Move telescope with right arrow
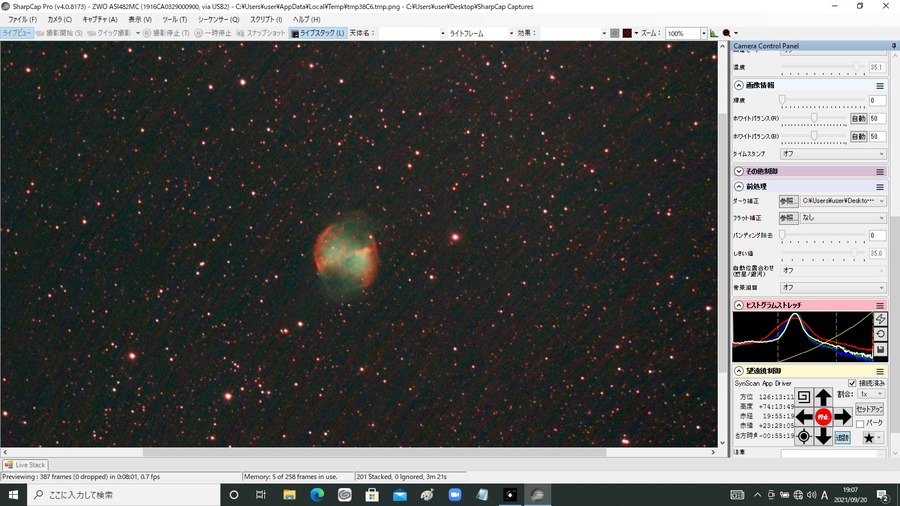 pos(843,417)
